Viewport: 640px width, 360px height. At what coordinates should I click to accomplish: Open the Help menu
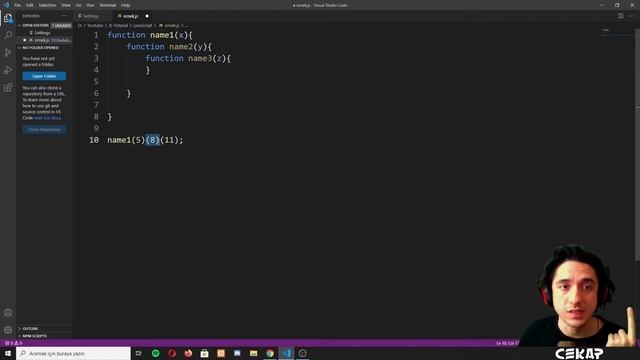(125, 5)
